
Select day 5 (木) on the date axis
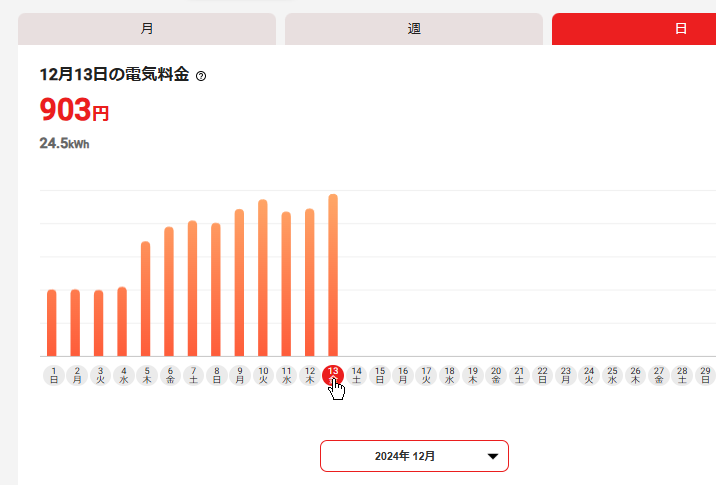point(146,375)
